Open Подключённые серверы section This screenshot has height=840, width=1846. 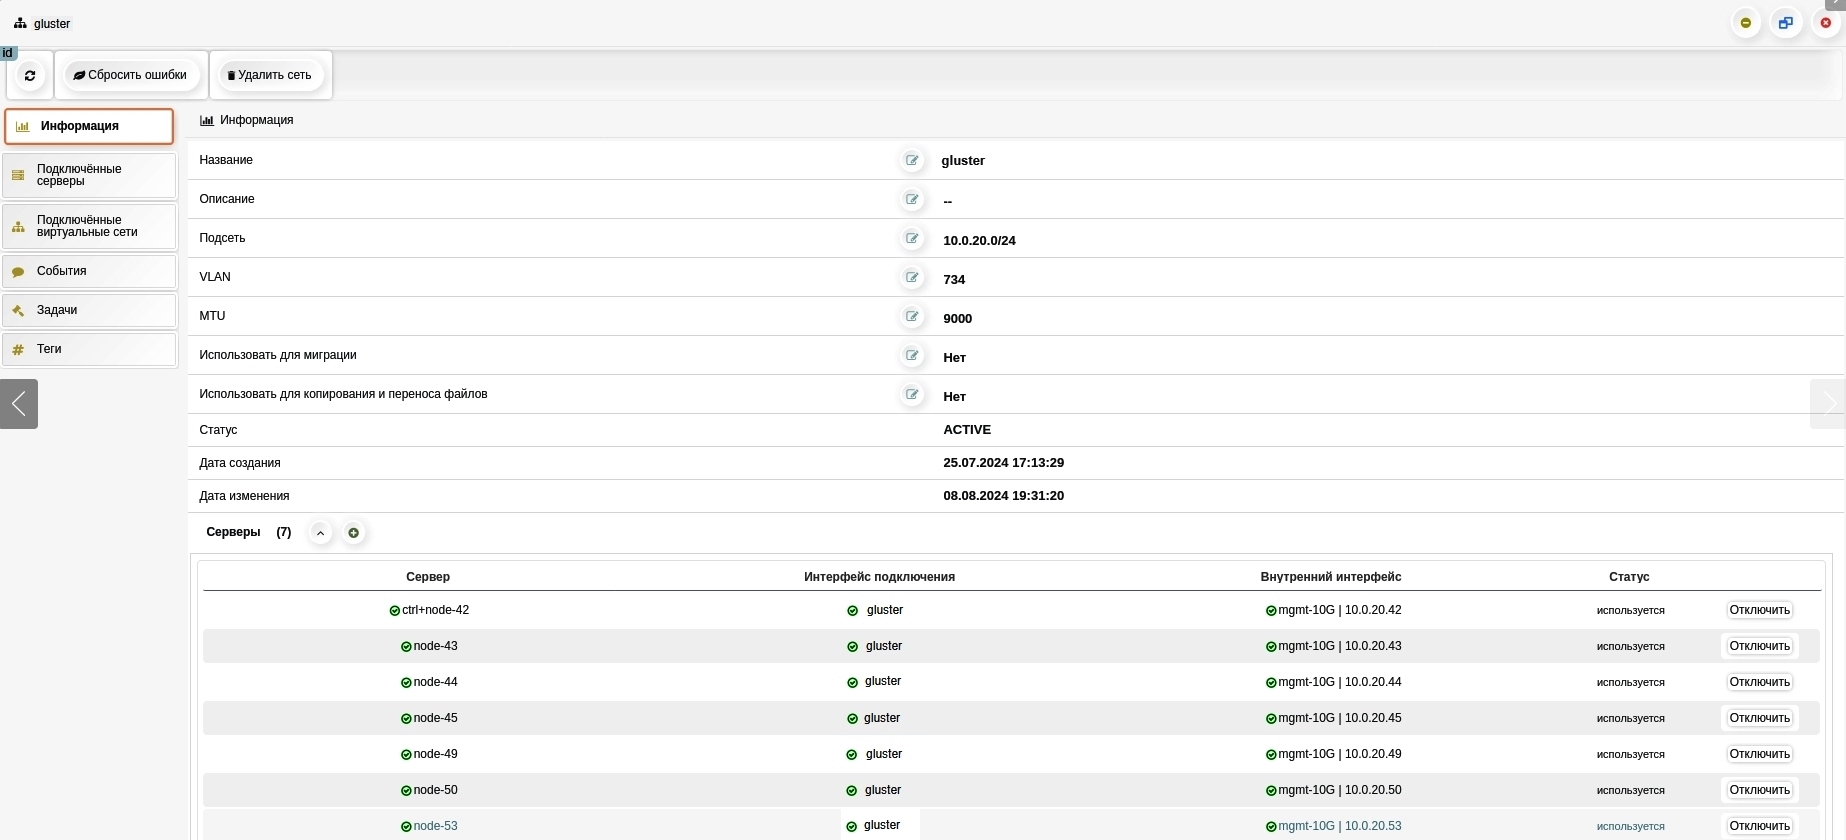tap(89, 175)
